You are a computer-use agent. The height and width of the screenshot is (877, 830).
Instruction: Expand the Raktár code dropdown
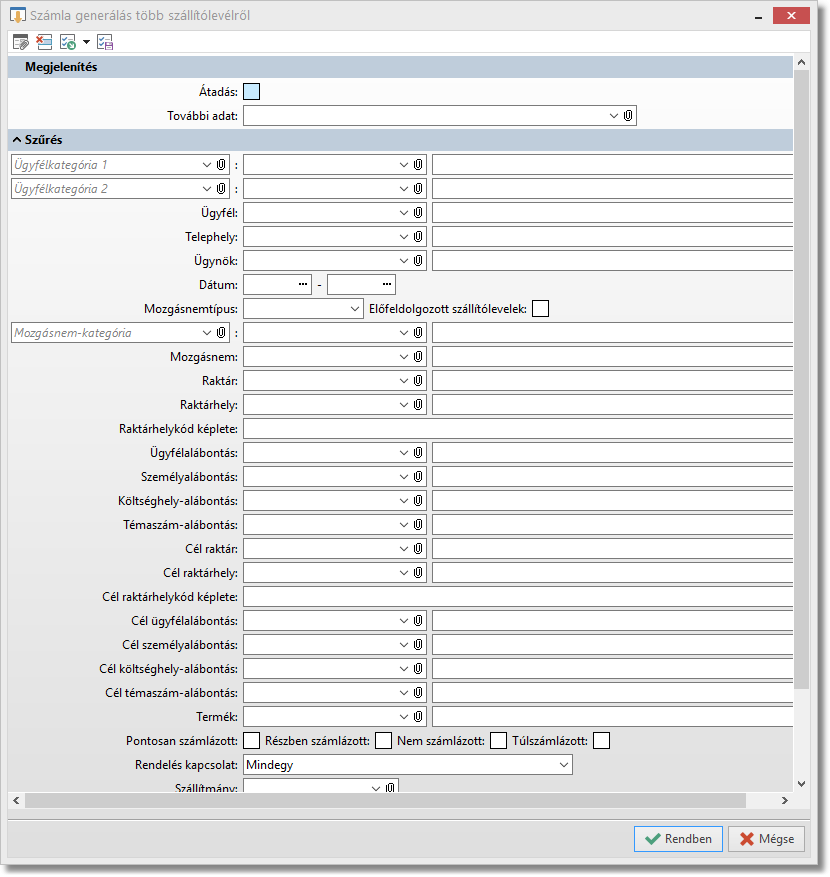coord(404,381)
